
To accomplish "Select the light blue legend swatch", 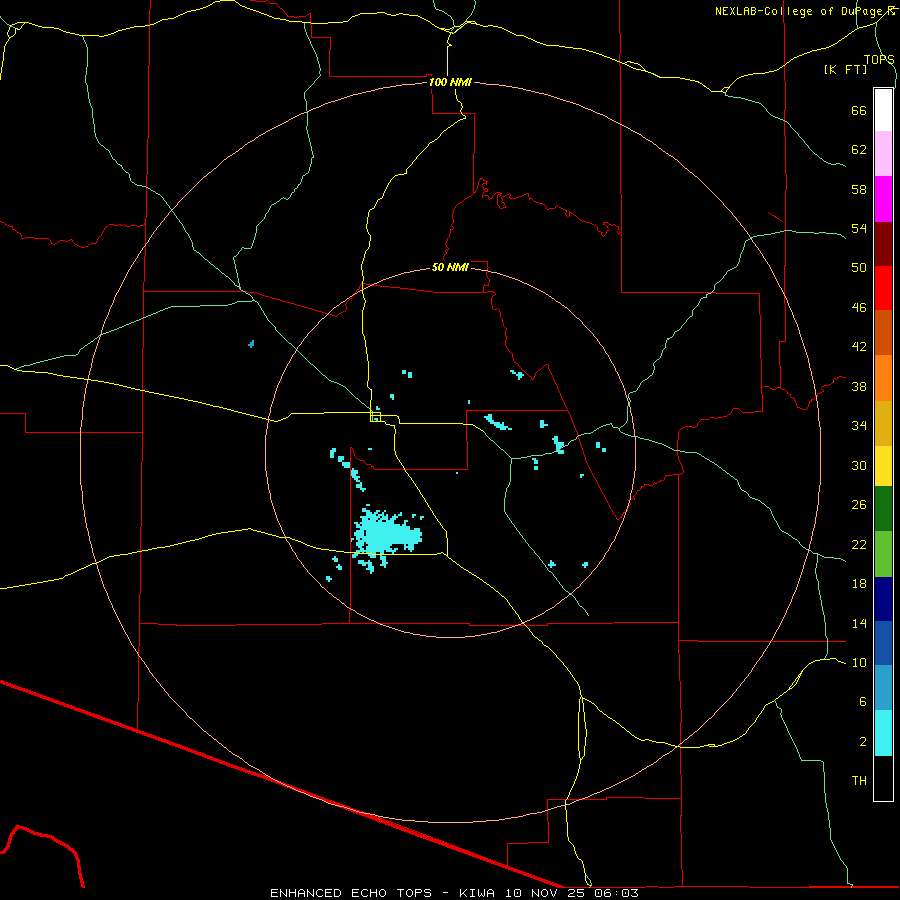I will pos(883,688).
